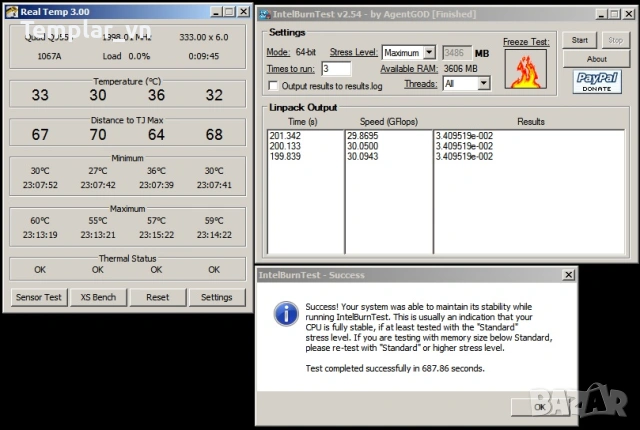The width and height of the screenshot is (640, 430).
Task: Click the 64-bit mode value
Action: point(306,52)
